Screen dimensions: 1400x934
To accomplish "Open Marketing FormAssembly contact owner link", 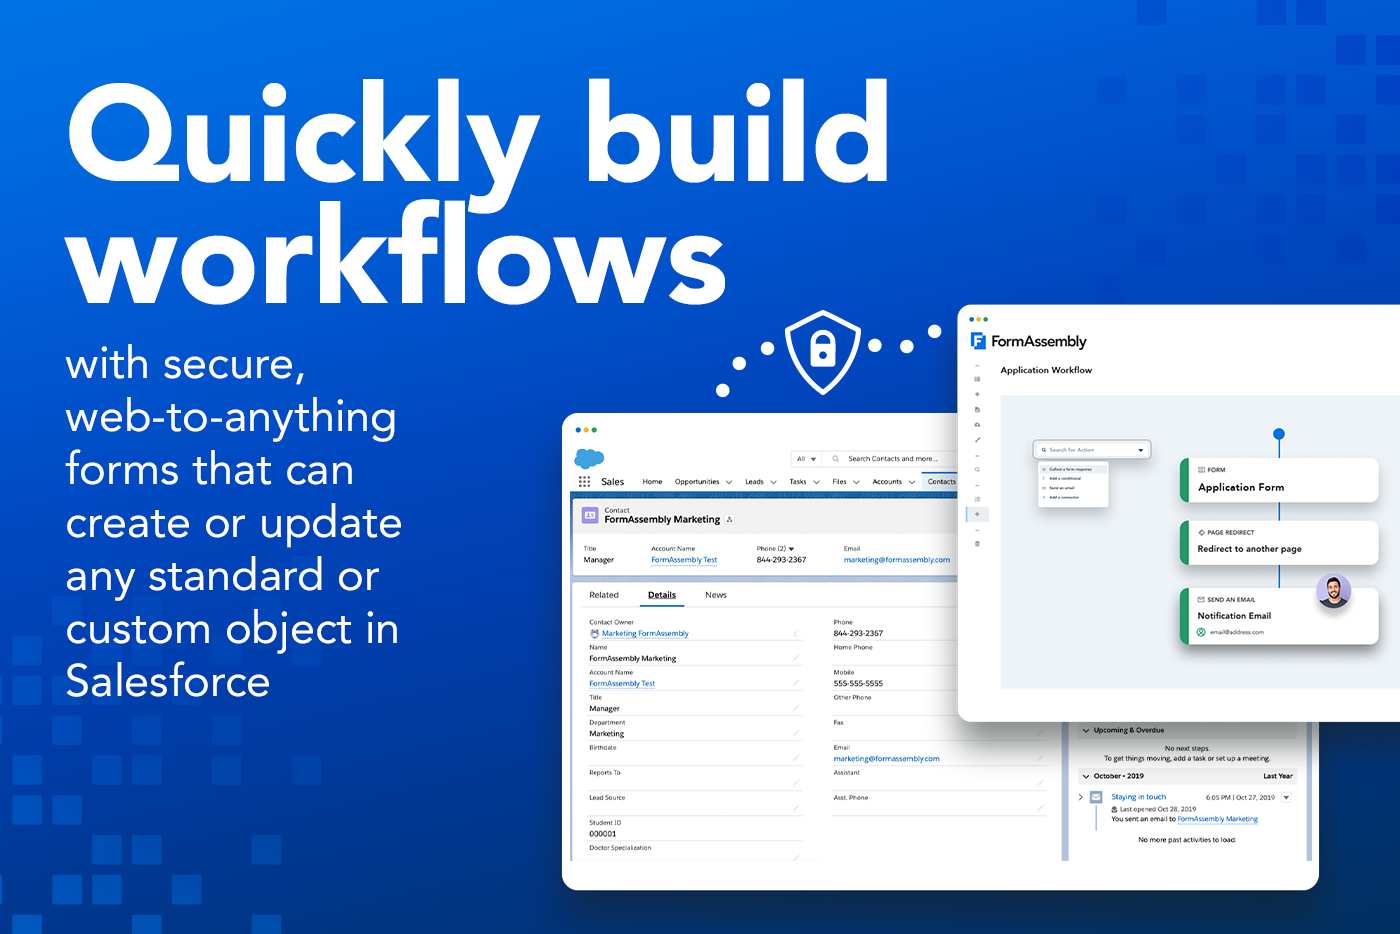I will 645,633.
